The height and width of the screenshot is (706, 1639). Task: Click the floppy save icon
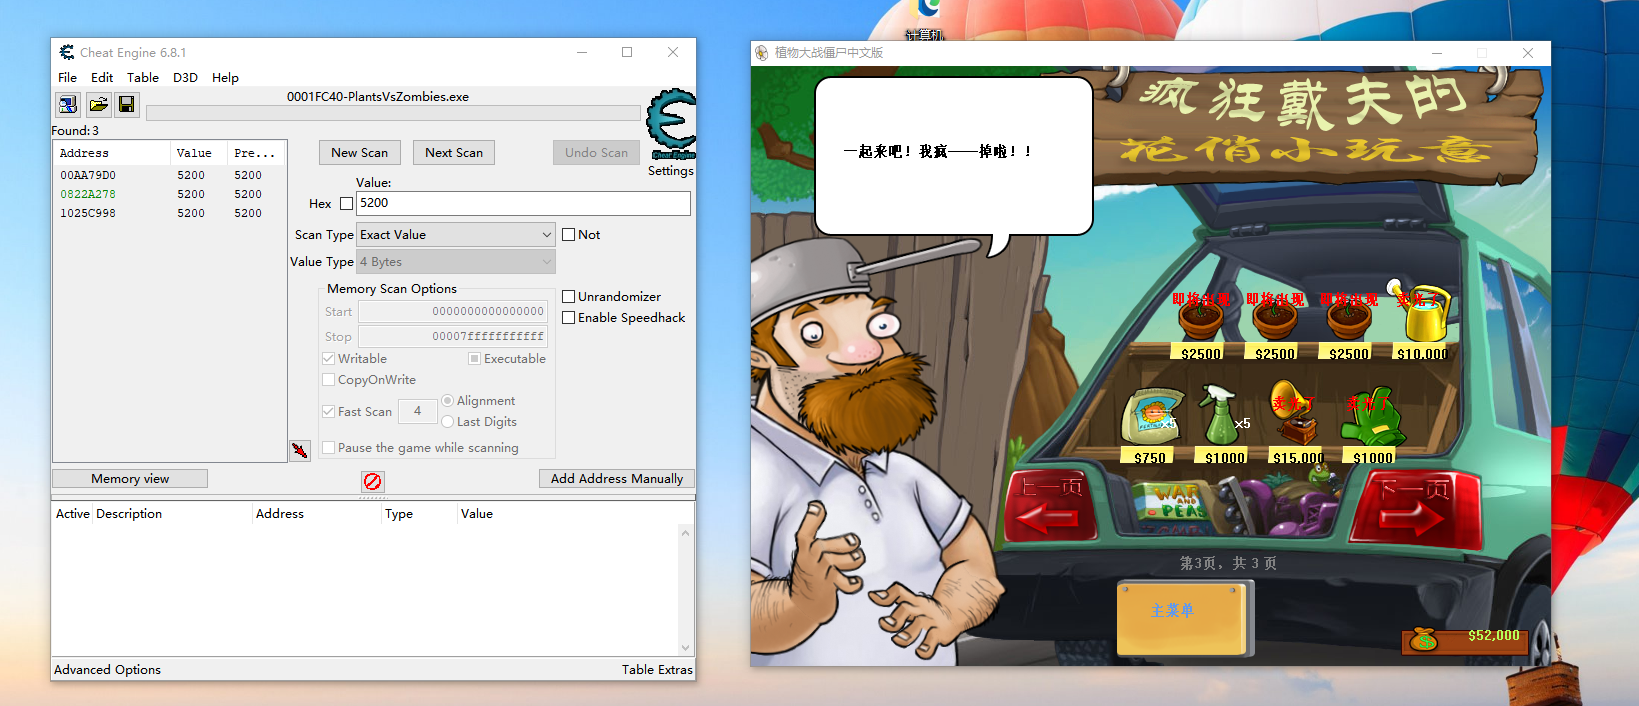tap(127, 104)
